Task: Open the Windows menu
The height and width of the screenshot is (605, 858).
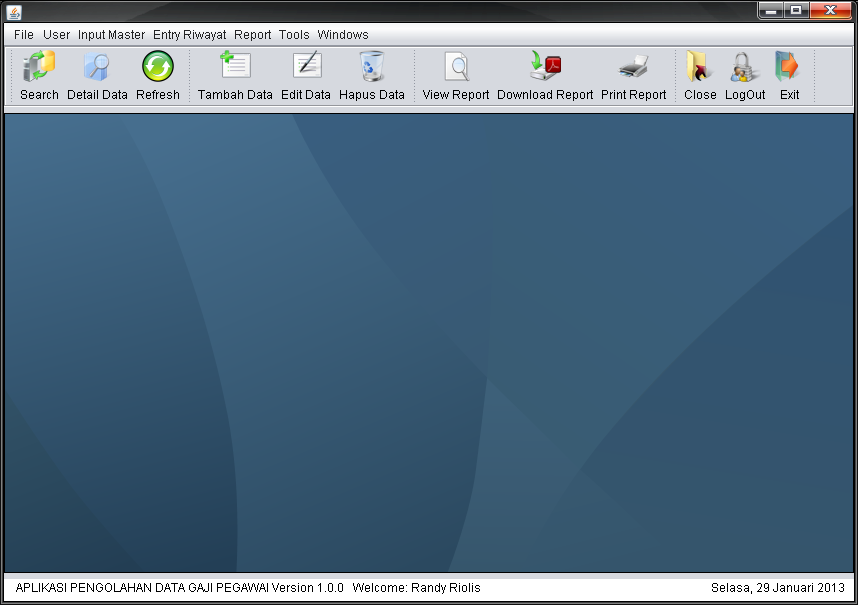Action: point(343,35)
